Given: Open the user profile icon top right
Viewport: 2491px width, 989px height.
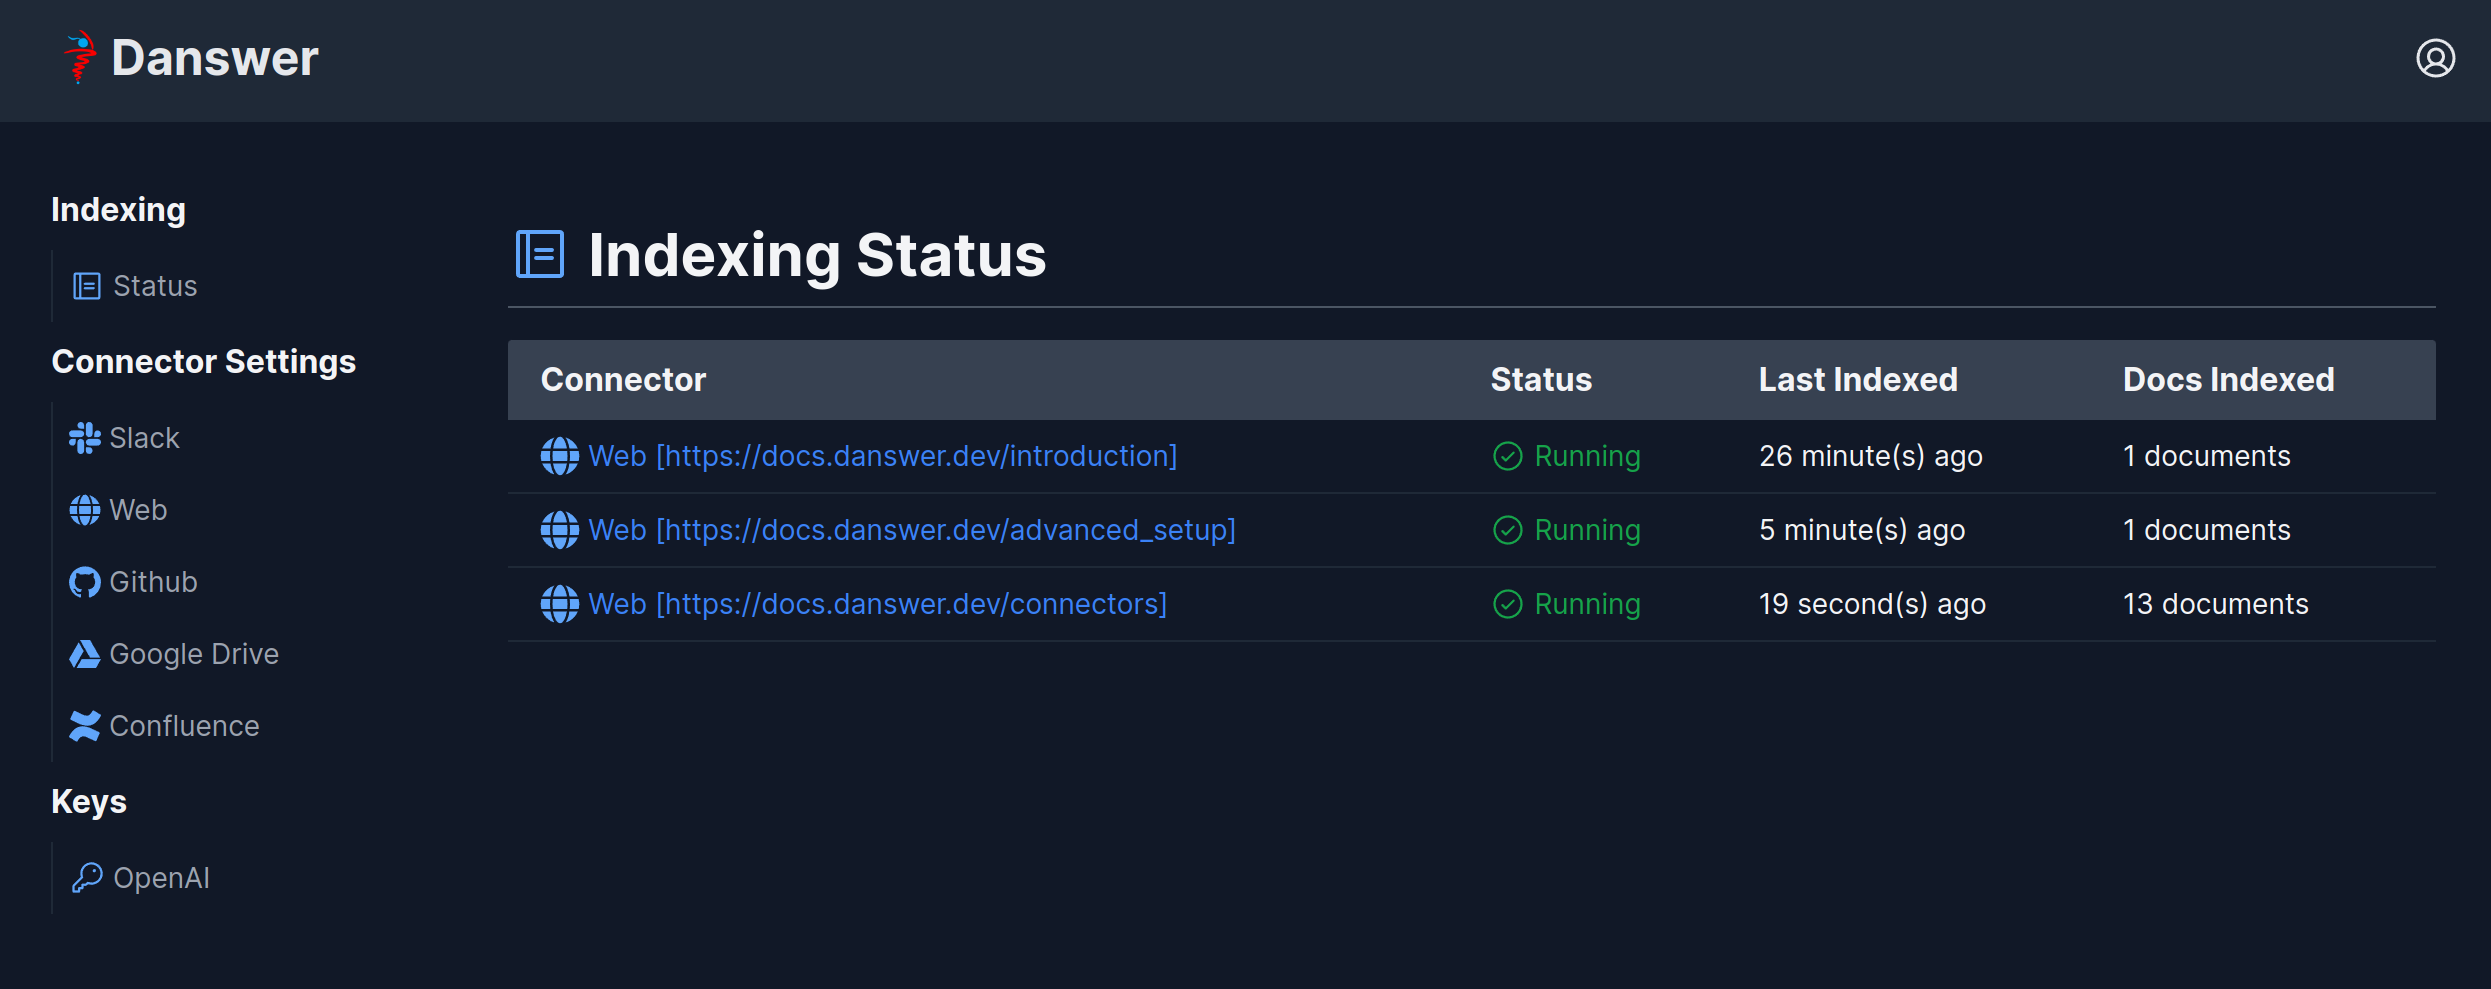Looking at the screenshot, I should click(2436, 58).
